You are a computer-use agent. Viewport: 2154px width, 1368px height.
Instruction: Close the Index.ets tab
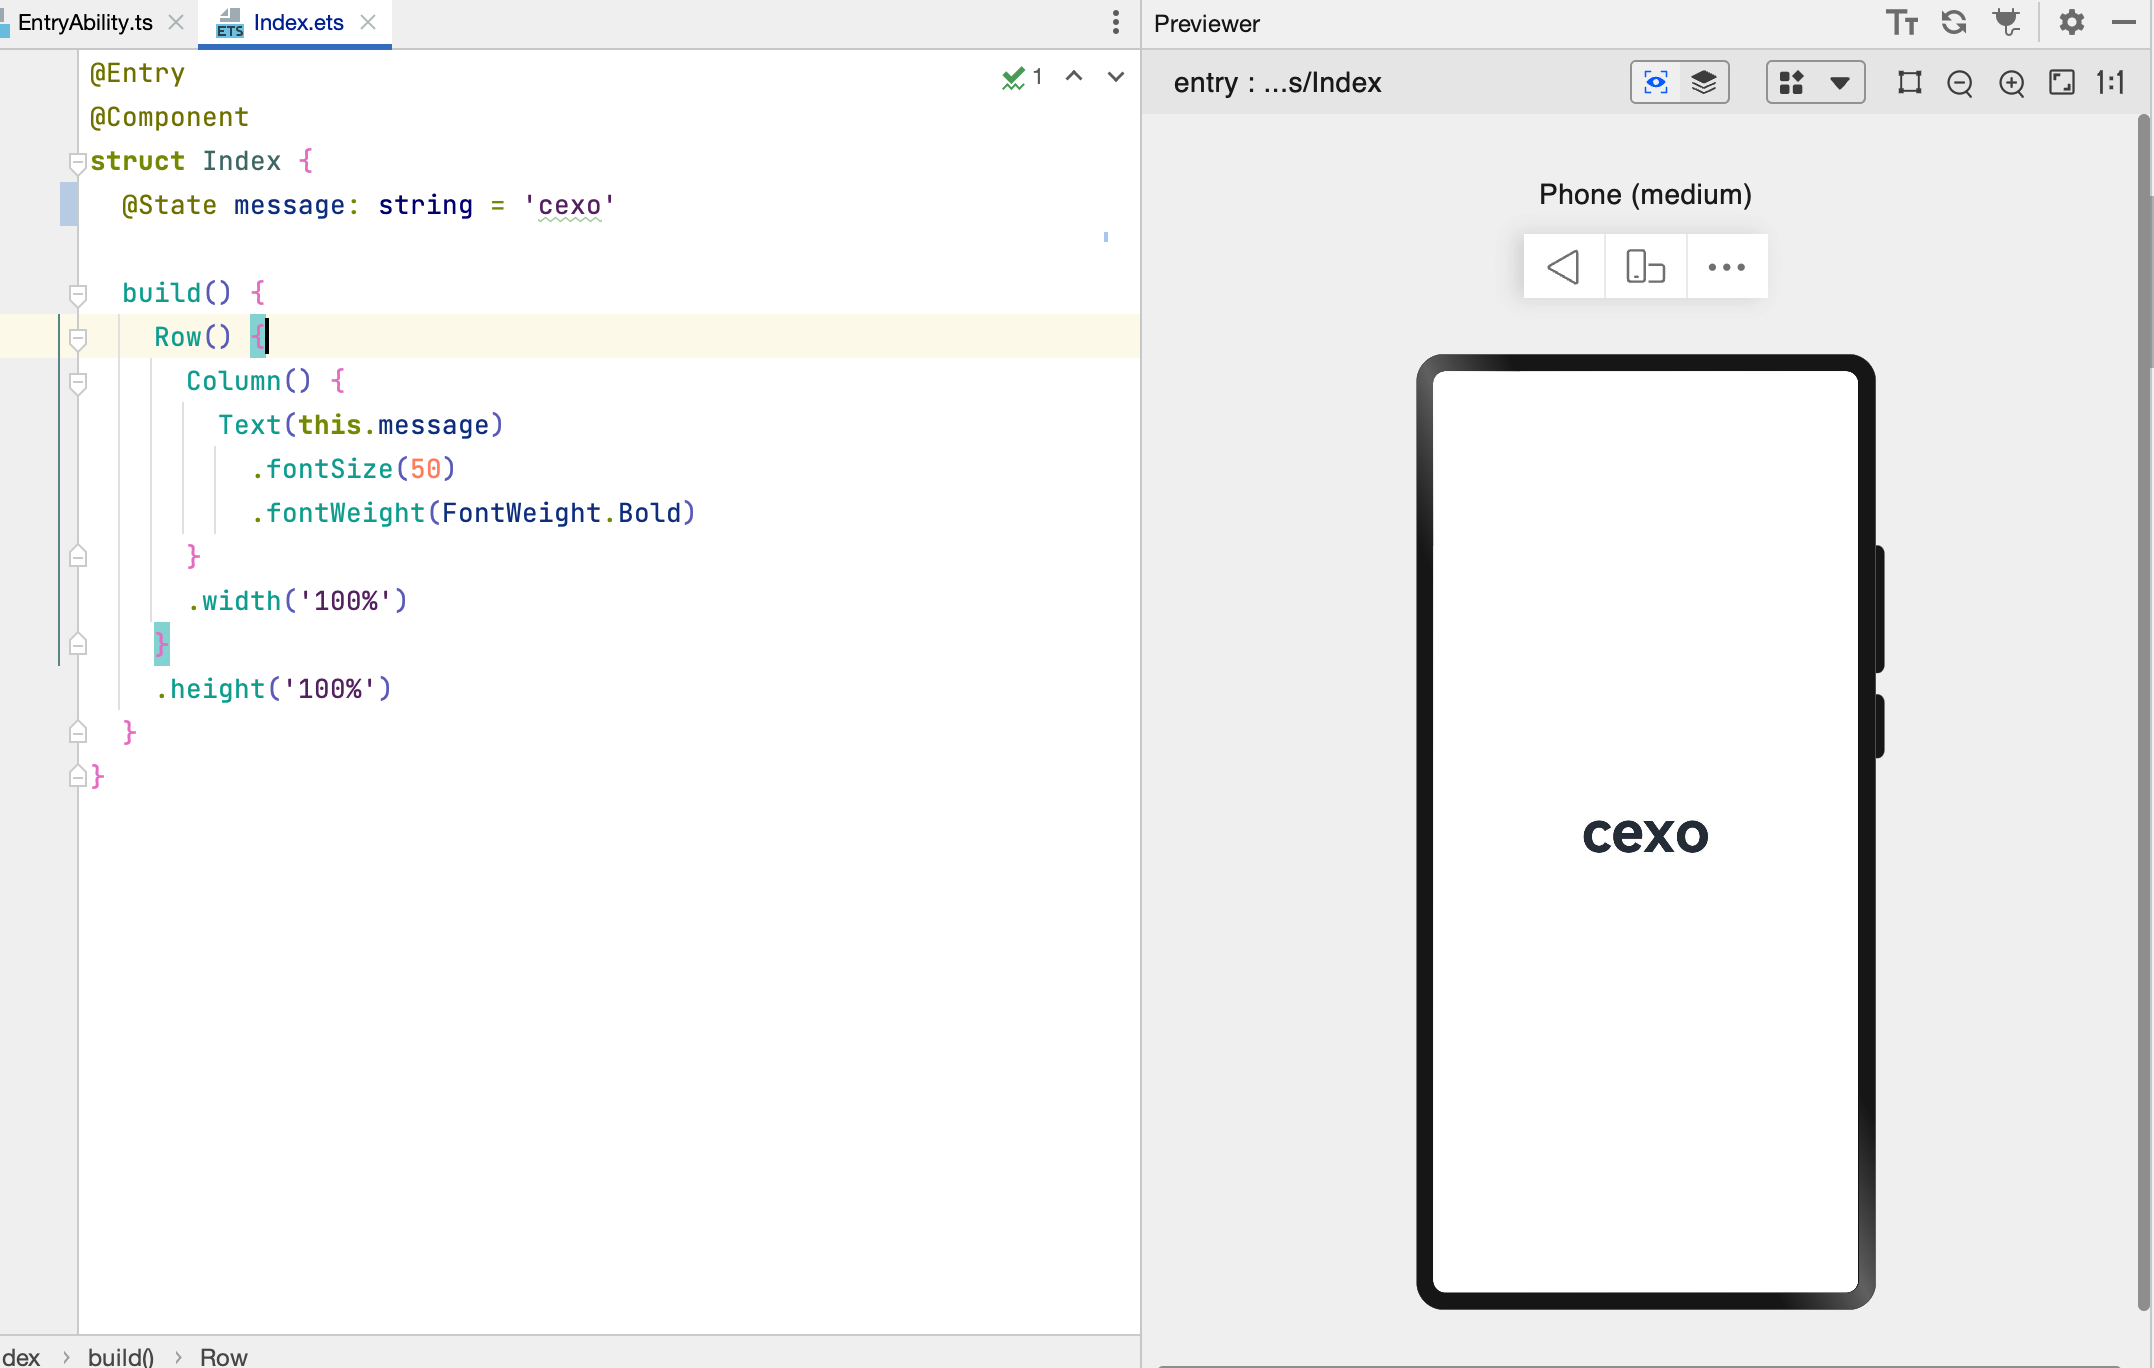368,22
